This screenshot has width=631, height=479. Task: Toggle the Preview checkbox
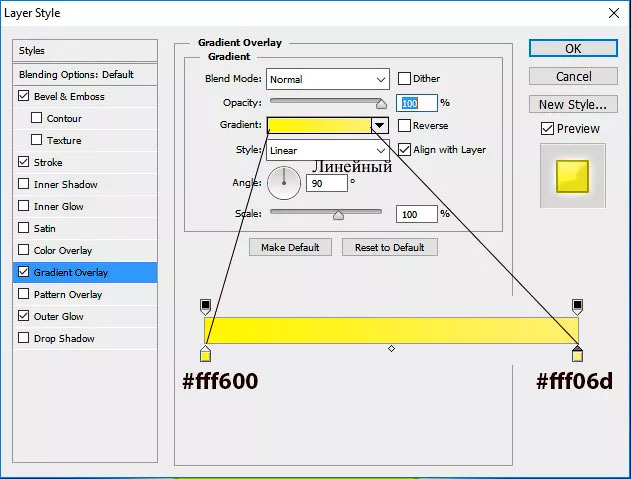coord(547,129)
